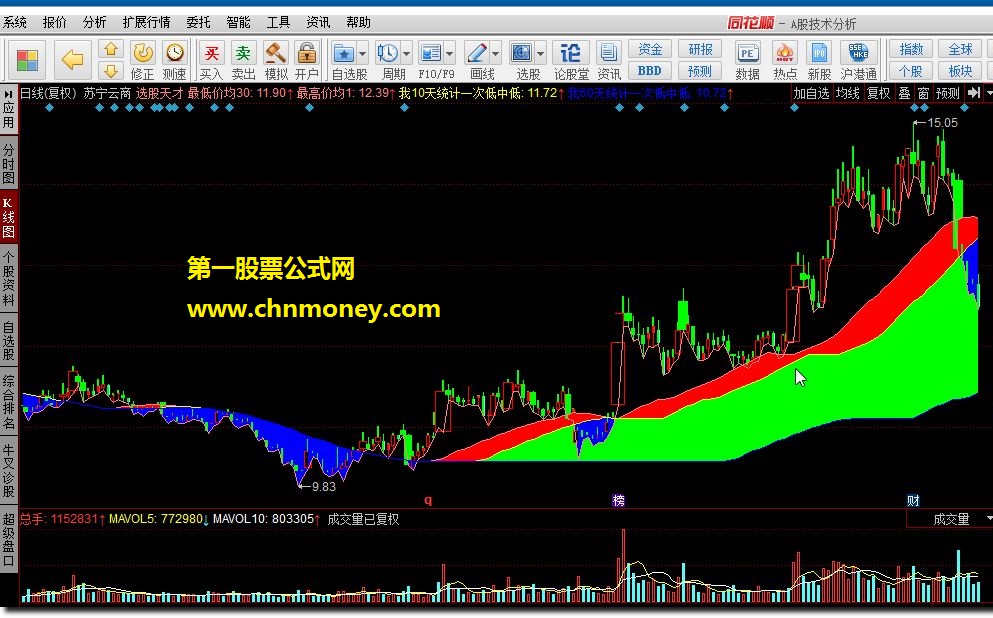The width and height of the screenshot is (993, 618).
Task: Expand the 画线 dropdown arrow
Action: pos(495,53)
